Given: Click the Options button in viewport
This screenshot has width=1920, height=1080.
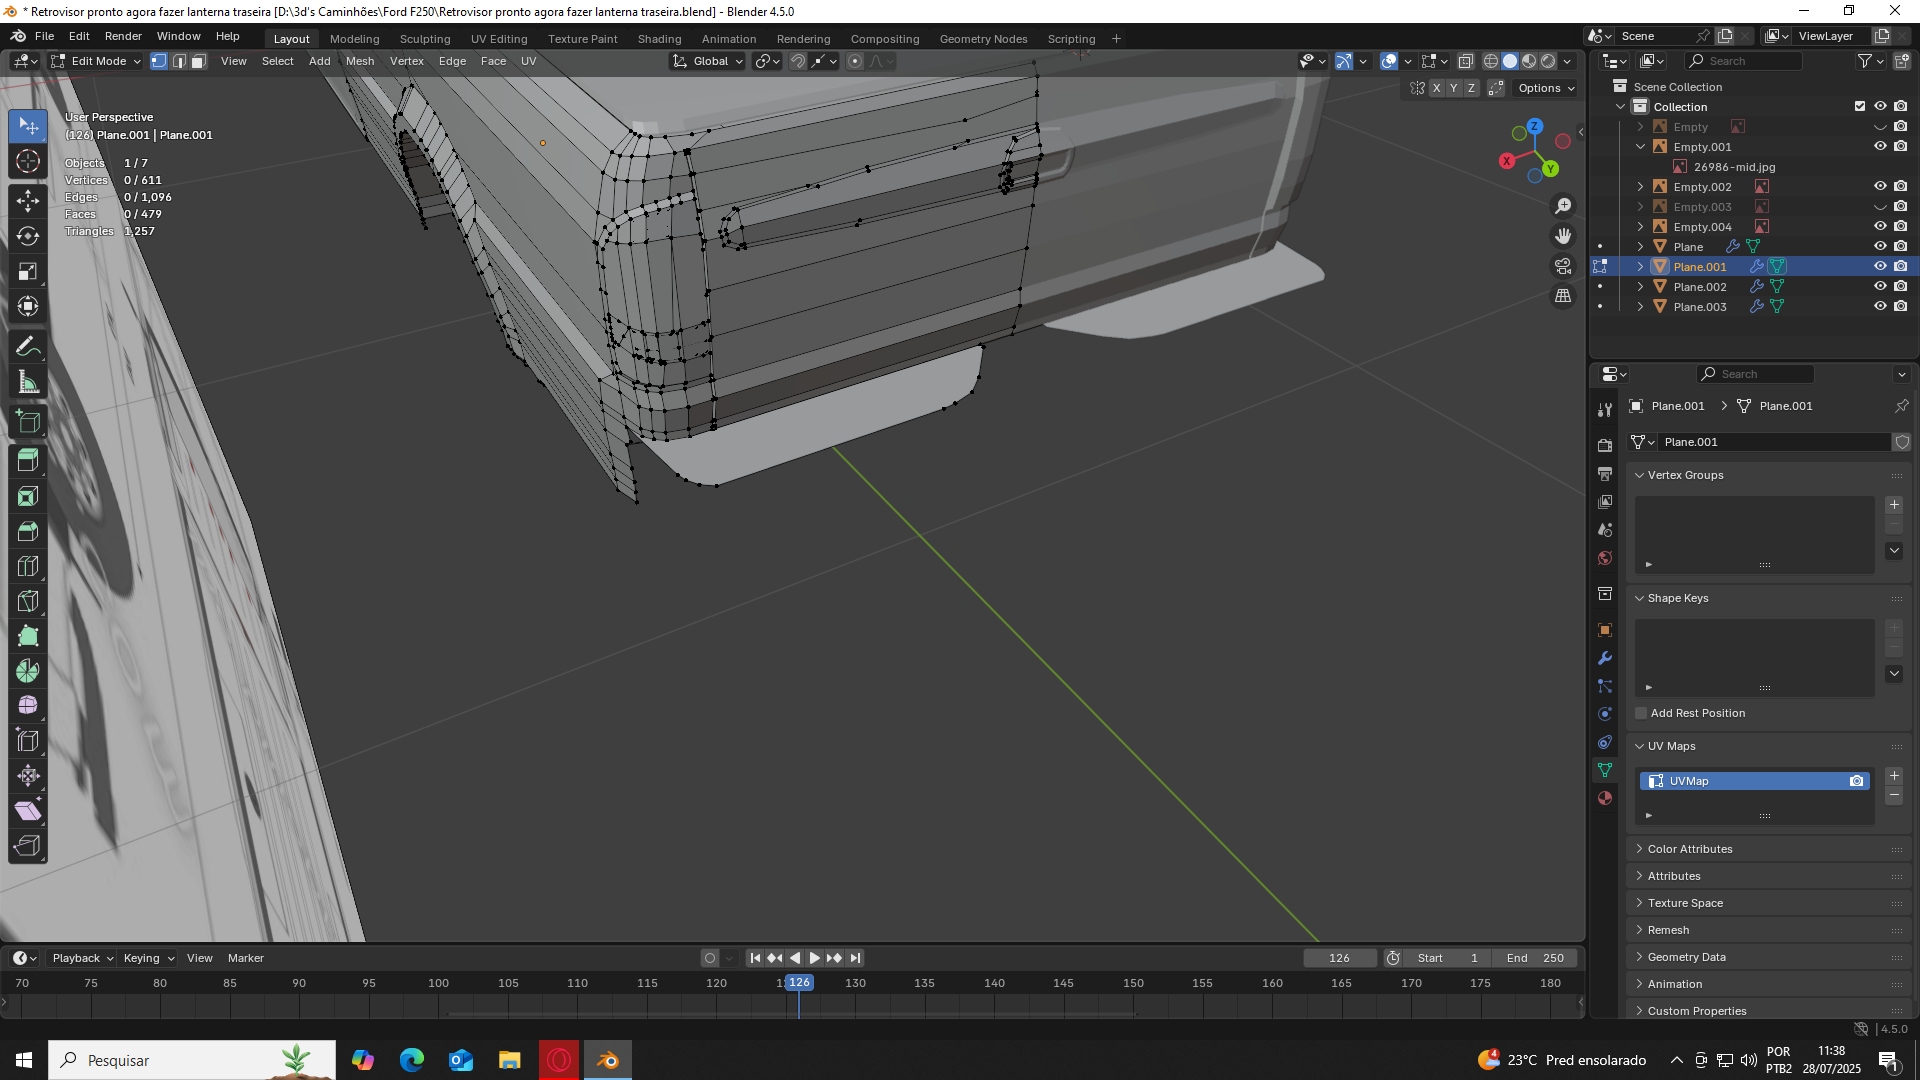Looking at the screenshot, I should (x=1545, y=88).
